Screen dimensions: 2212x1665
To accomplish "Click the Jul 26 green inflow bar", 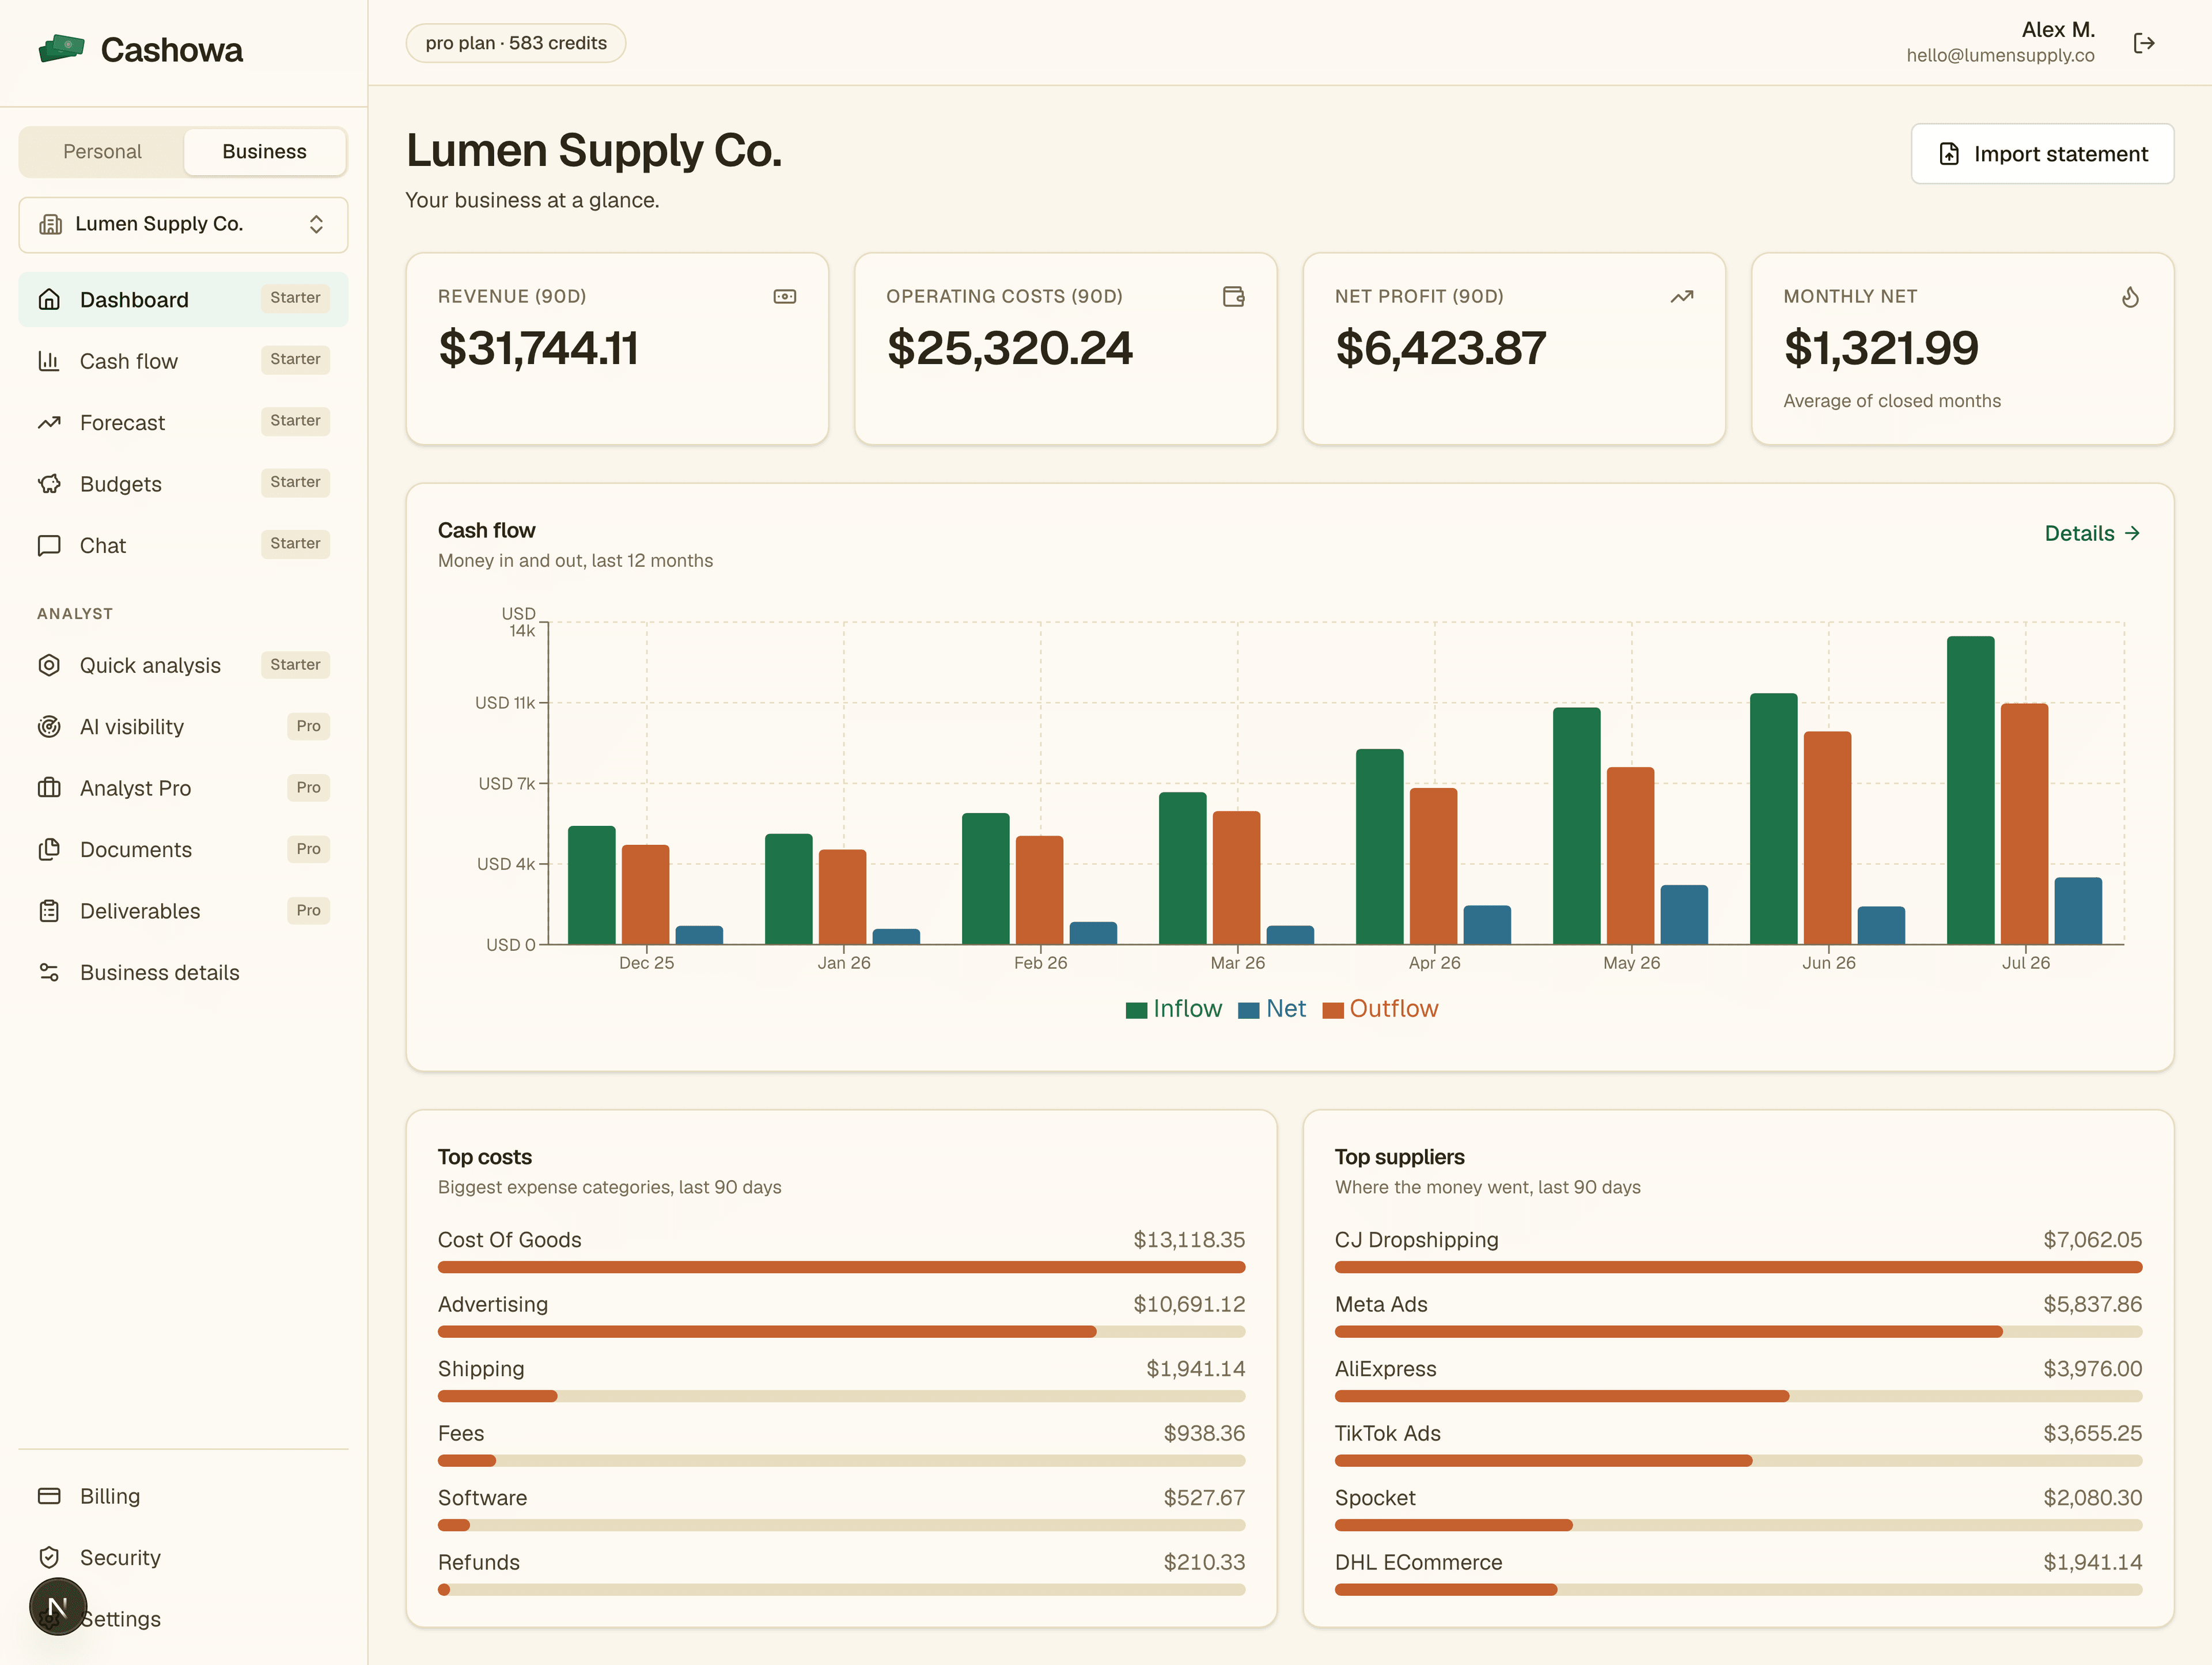I will (1970, 790).
